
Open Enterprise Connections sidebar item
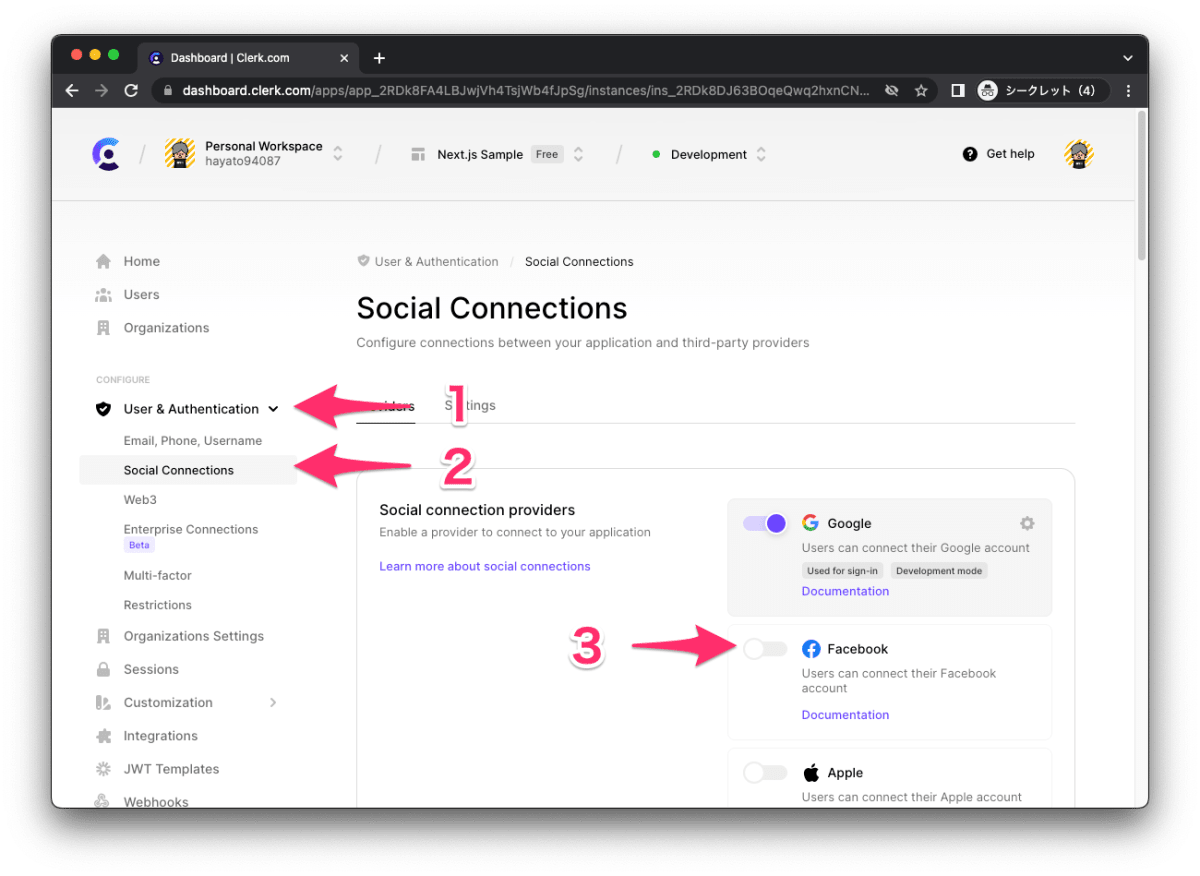(x=191, y=529)
